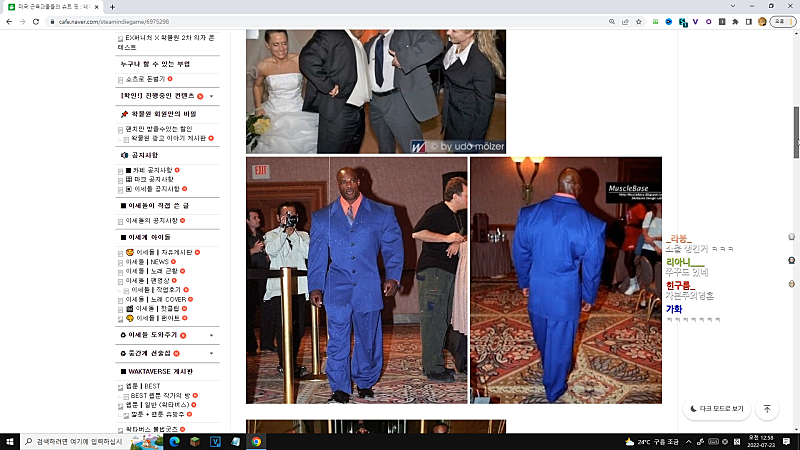Open 이세돌 | 노래 COVER board
800x450 pixels.
156,299
